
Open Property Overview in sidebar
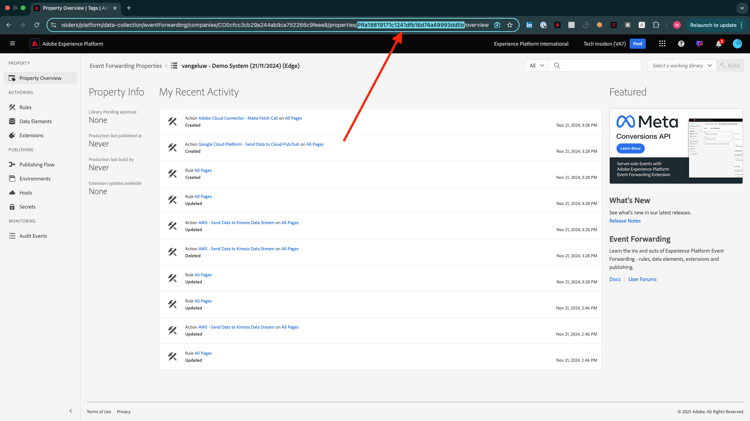(40, 78)
